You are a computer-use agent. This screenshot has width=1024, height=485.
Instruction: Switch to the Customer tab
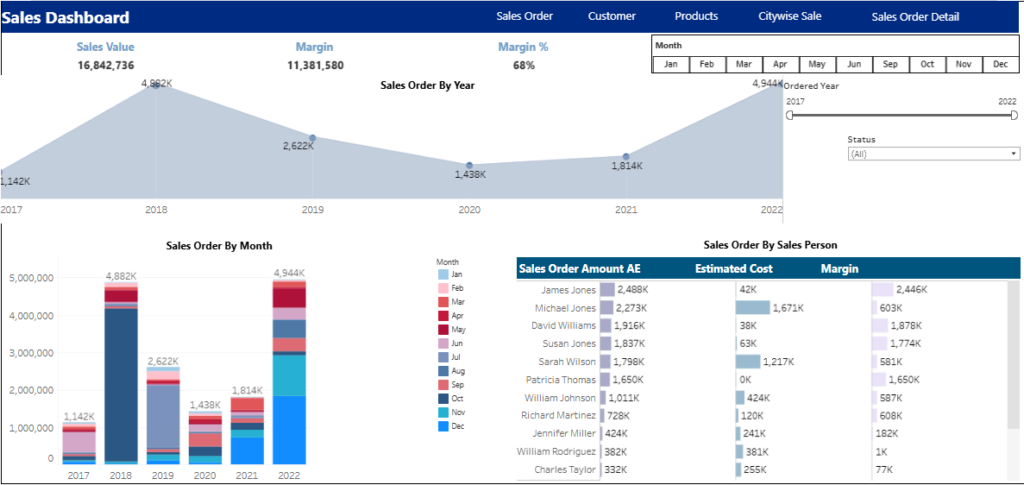[x=611, y=16]
